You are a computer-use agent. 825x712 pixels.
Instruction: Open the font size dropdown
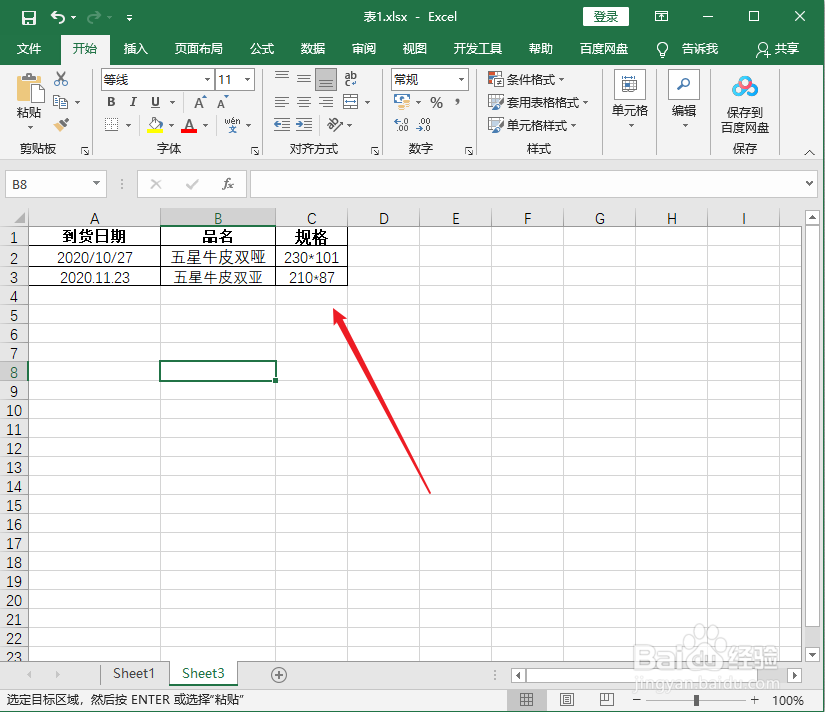[x=247, y=79]
